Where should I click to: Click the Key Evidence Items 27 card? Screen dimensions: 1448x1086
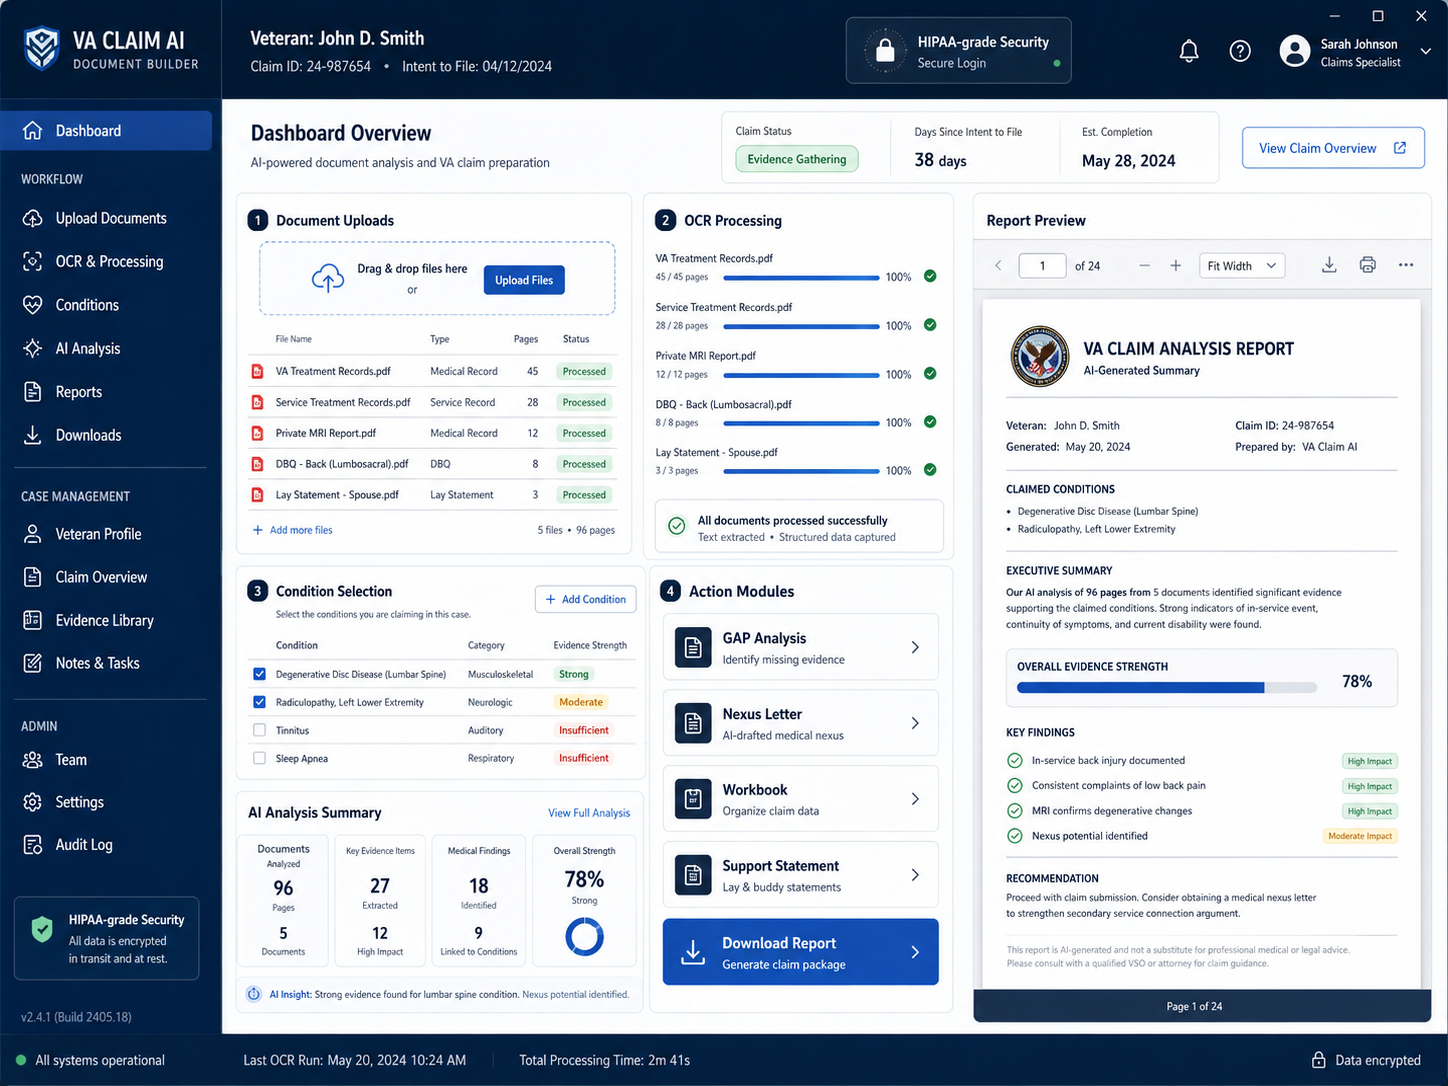pyautogui.click(x=380, y=900)
